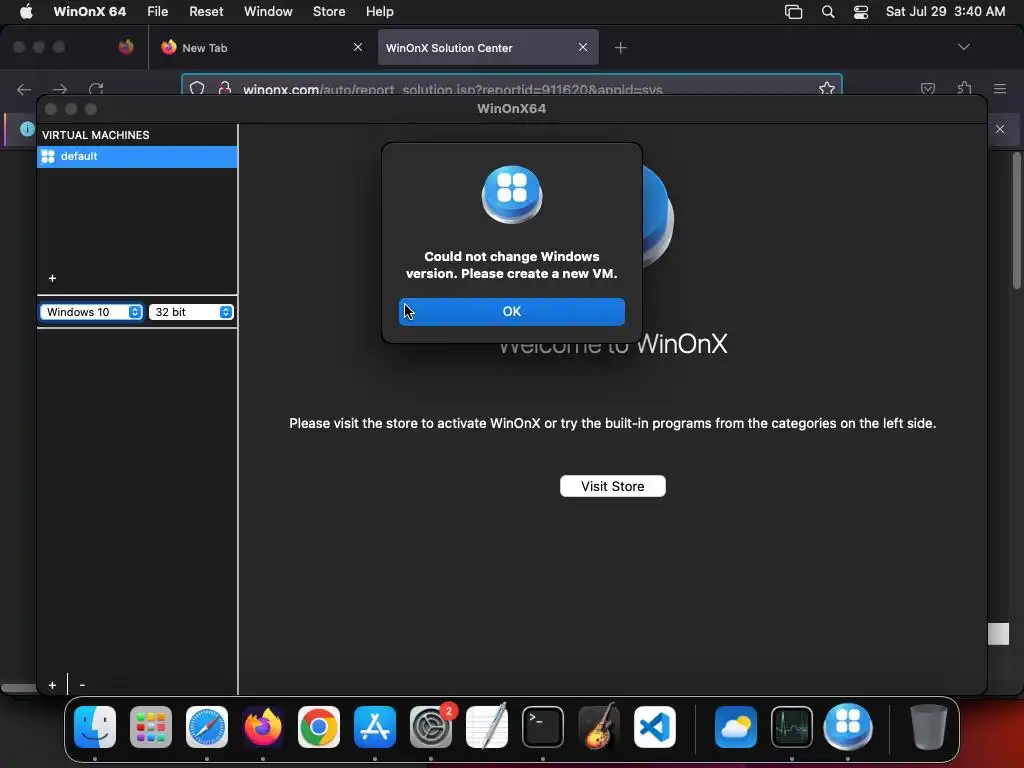The height and width of the screenshot is (768, 1024).
Task: Open the 32 bit architecture dropdown
Action: pos(191,312)
